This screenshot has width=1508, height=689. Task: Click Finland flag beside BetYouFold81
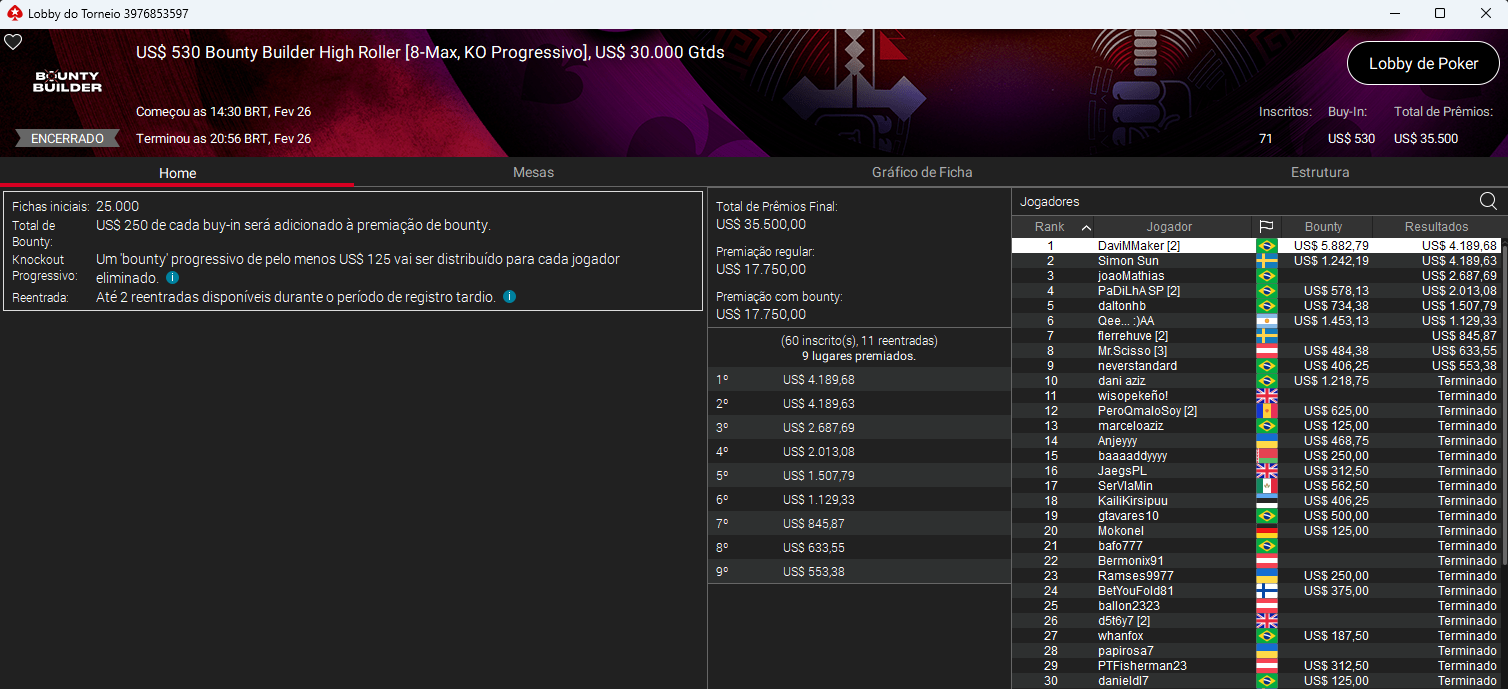pos(1267,590)
